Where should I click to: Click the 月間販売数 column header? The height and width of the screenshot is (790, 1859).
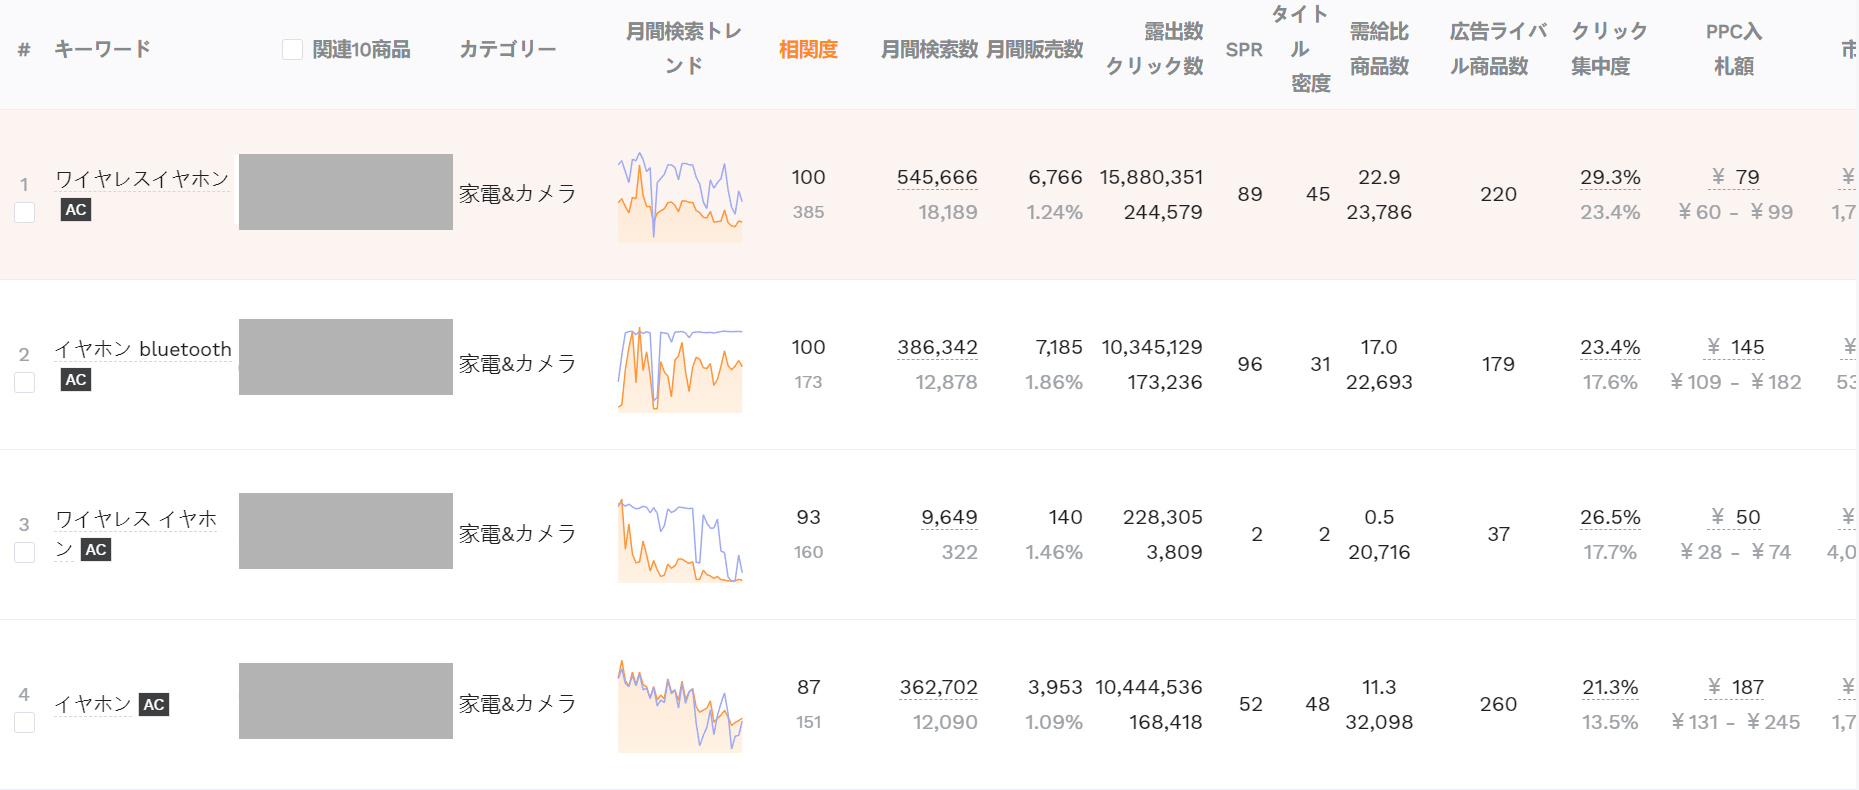coord(1034,50)
